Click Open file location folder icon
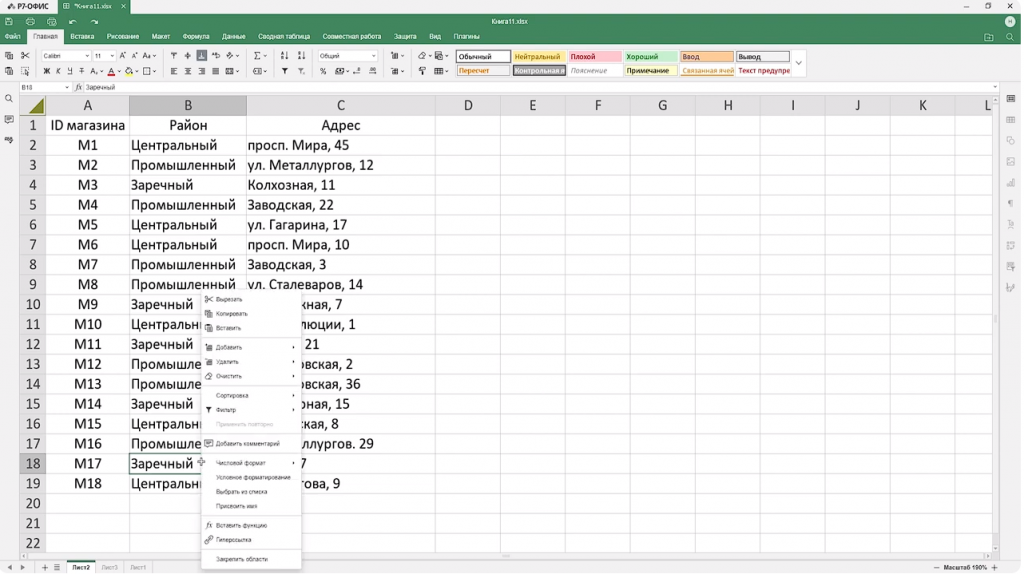Screen dimensions: 1024x574 tap(989, 37)
